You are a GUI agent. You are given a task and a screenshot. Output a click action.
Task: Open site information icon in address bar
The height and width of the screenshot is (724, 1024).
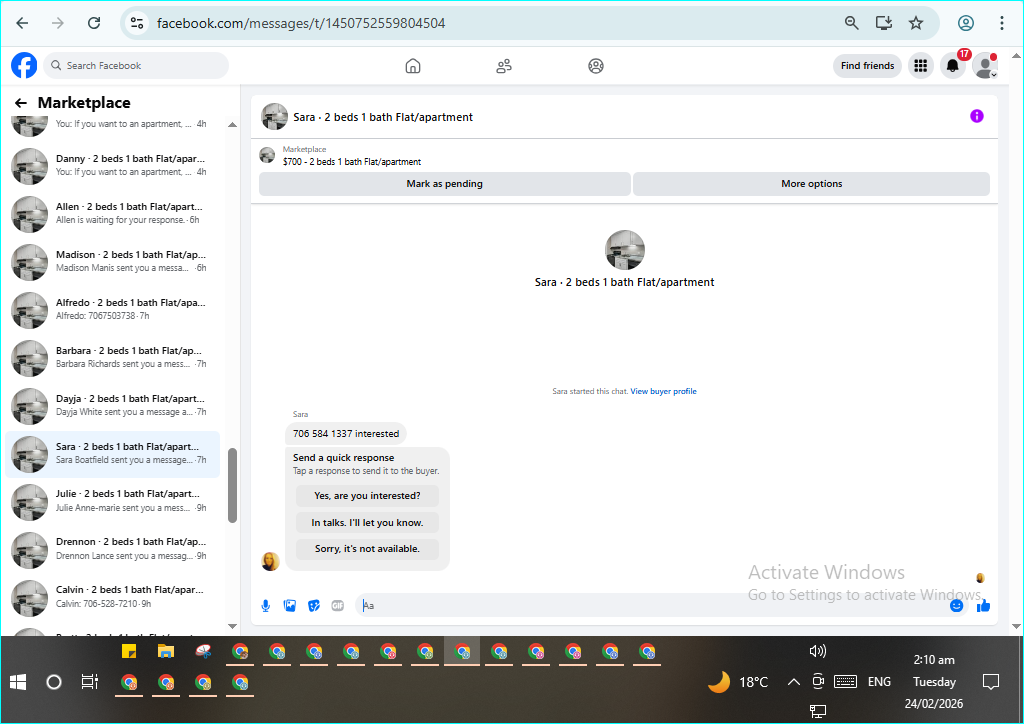pyautogui.click(x=136, y=23)
